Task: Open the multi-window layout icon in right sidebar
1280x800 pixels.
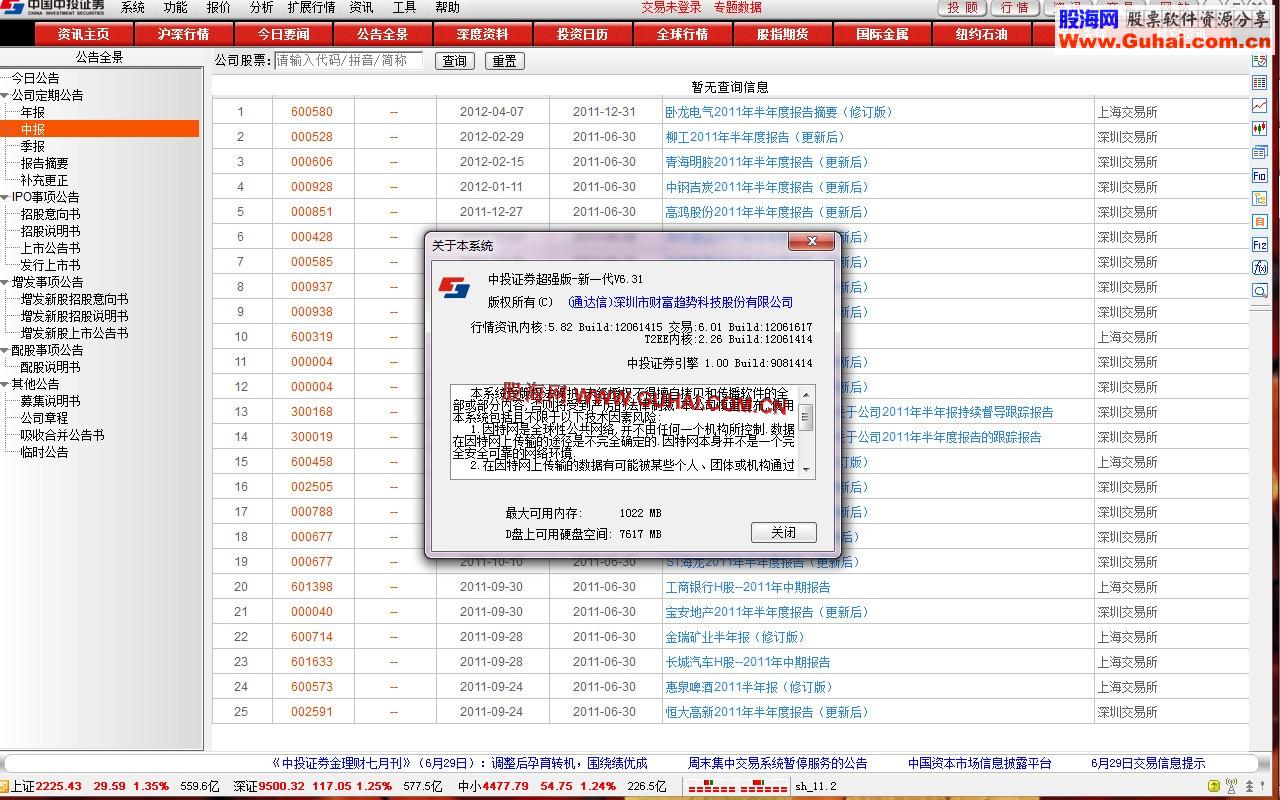Action: coord(1260,152)
